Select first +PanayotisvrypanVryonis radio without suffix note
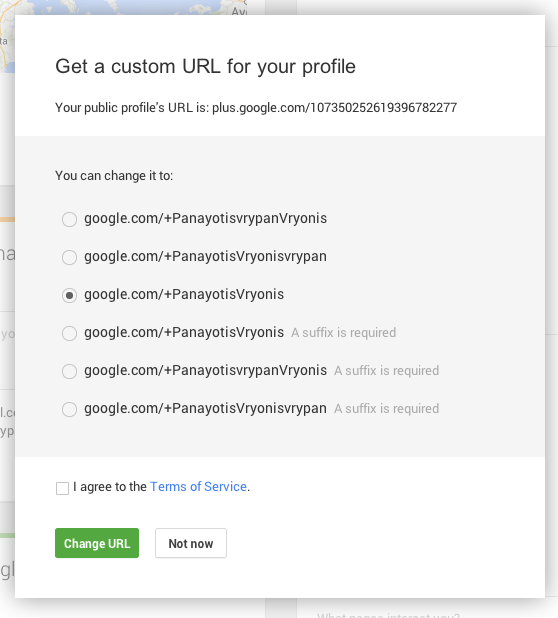The image size is (558, 618). point(69,219)
